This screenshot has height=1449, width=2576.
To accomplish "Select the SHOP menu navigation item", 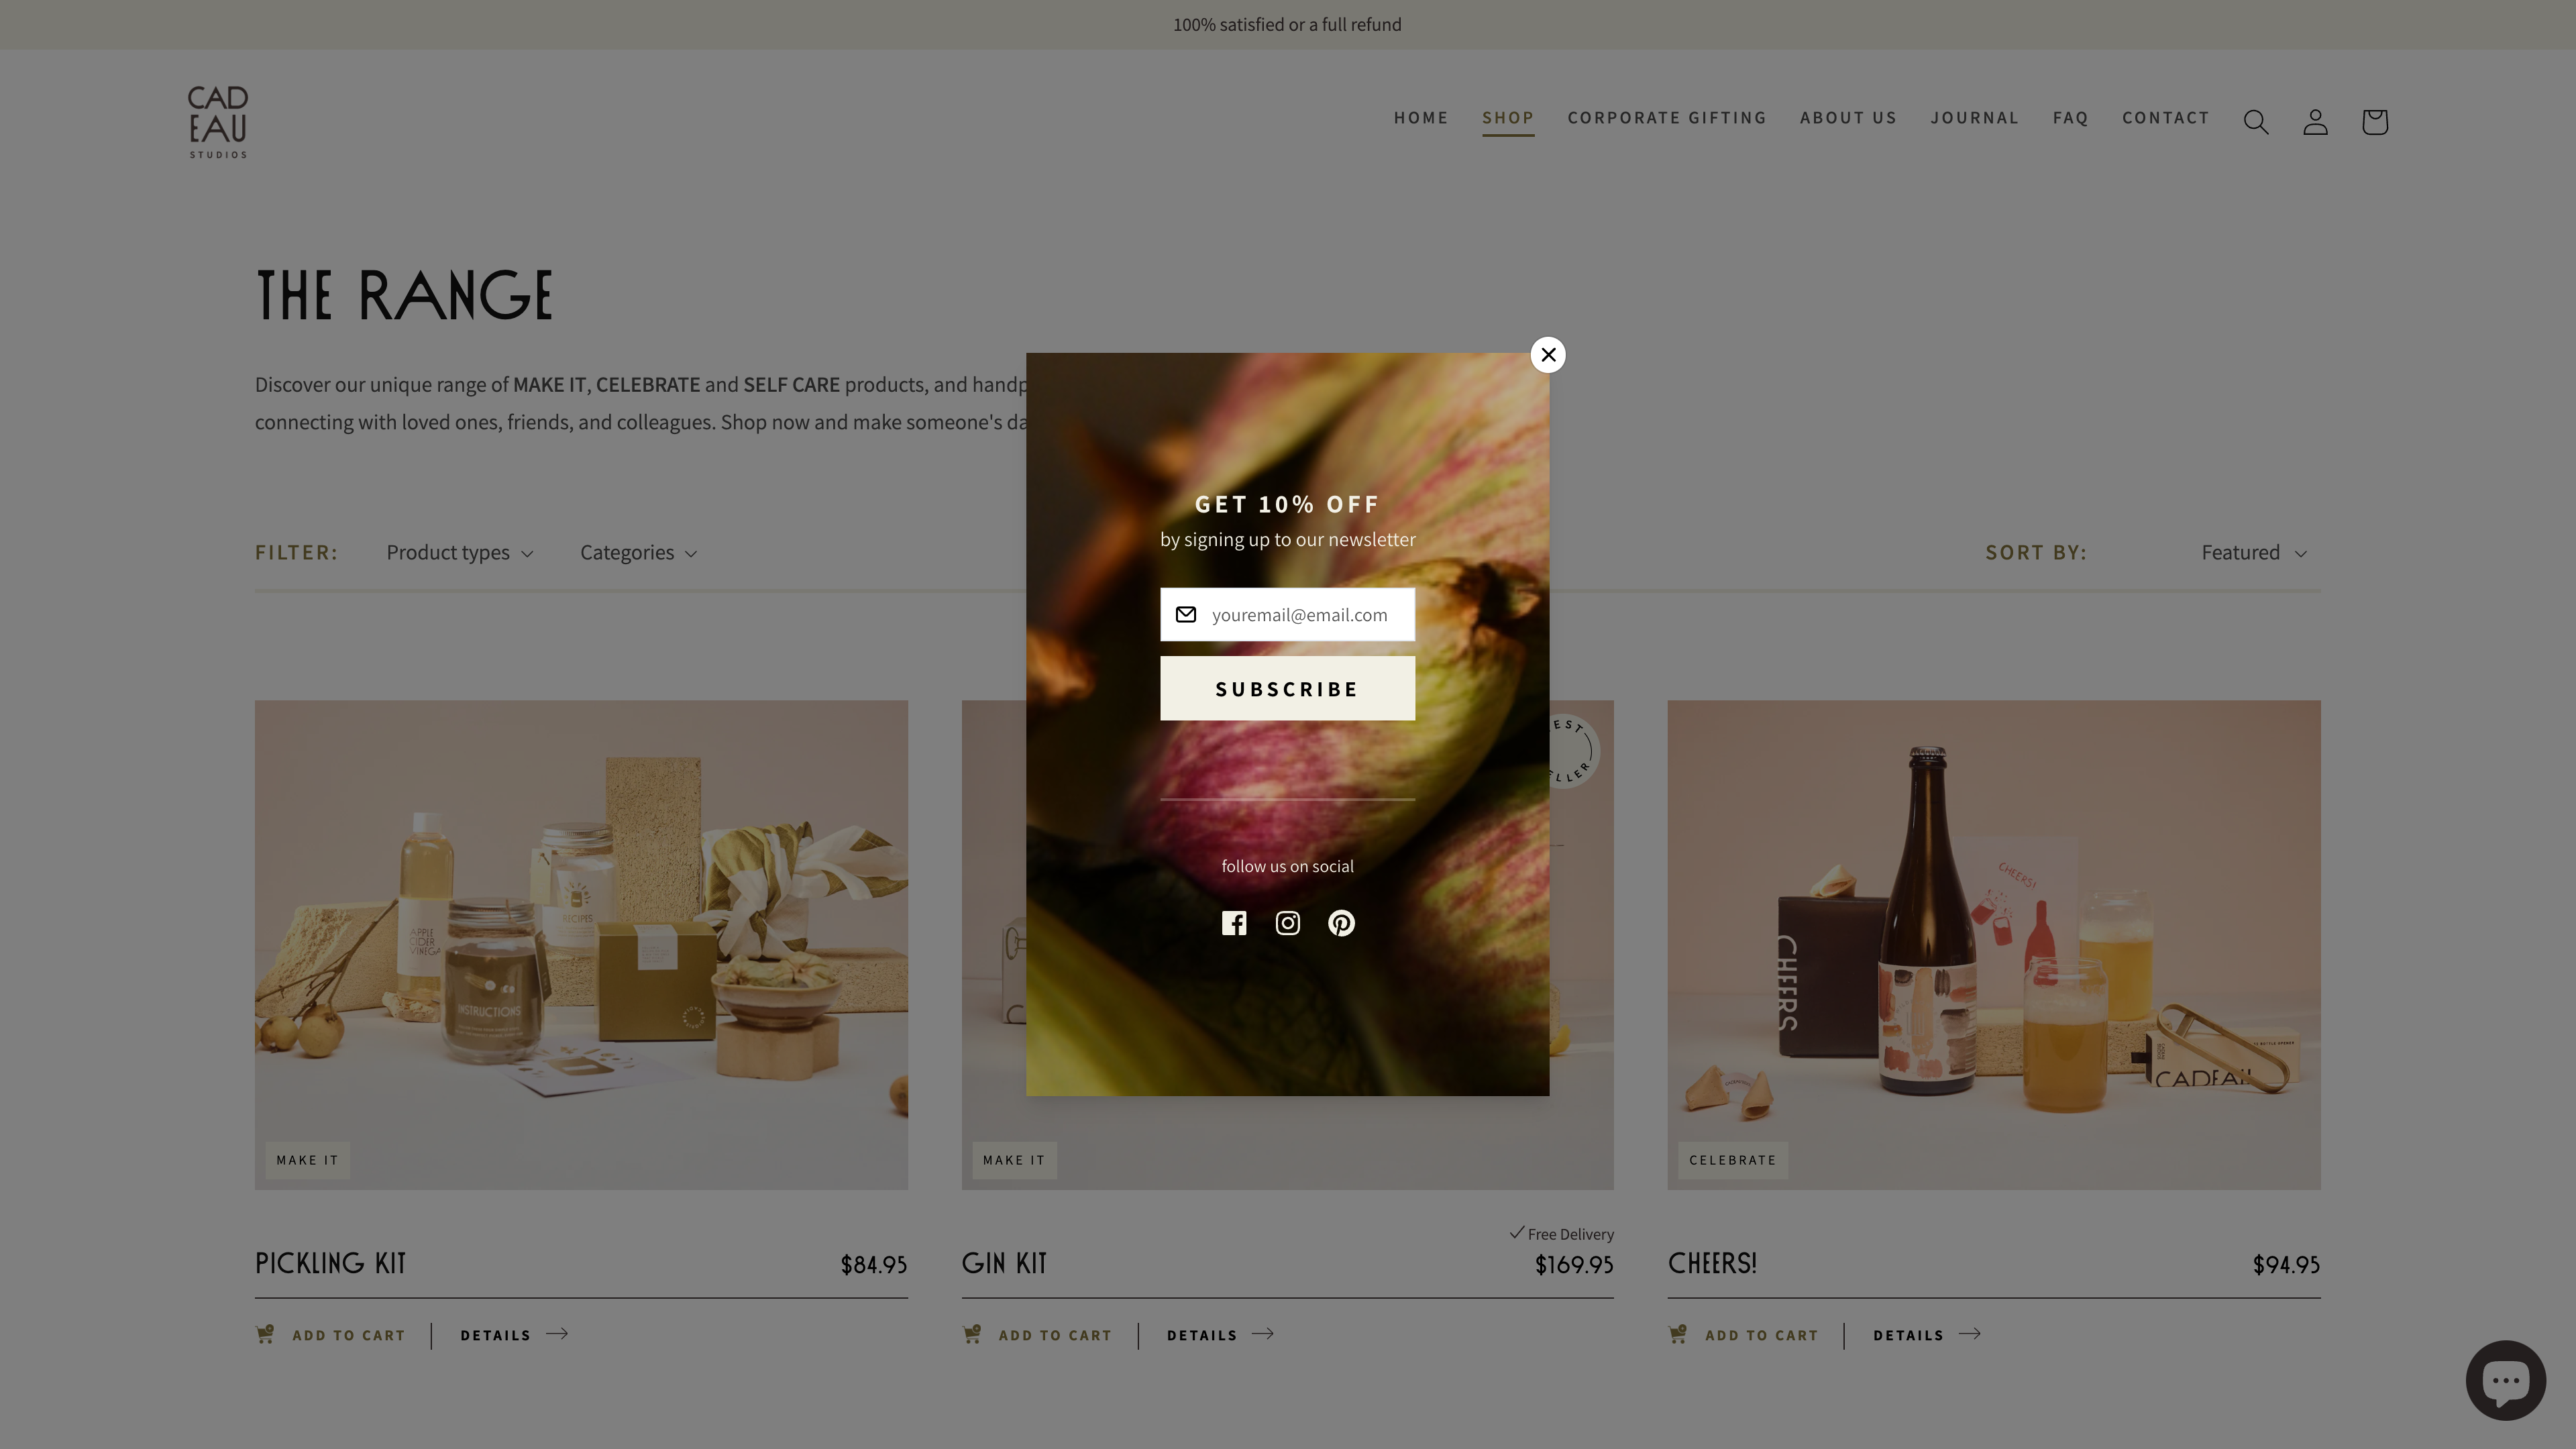I will [x=1507, y=117].
